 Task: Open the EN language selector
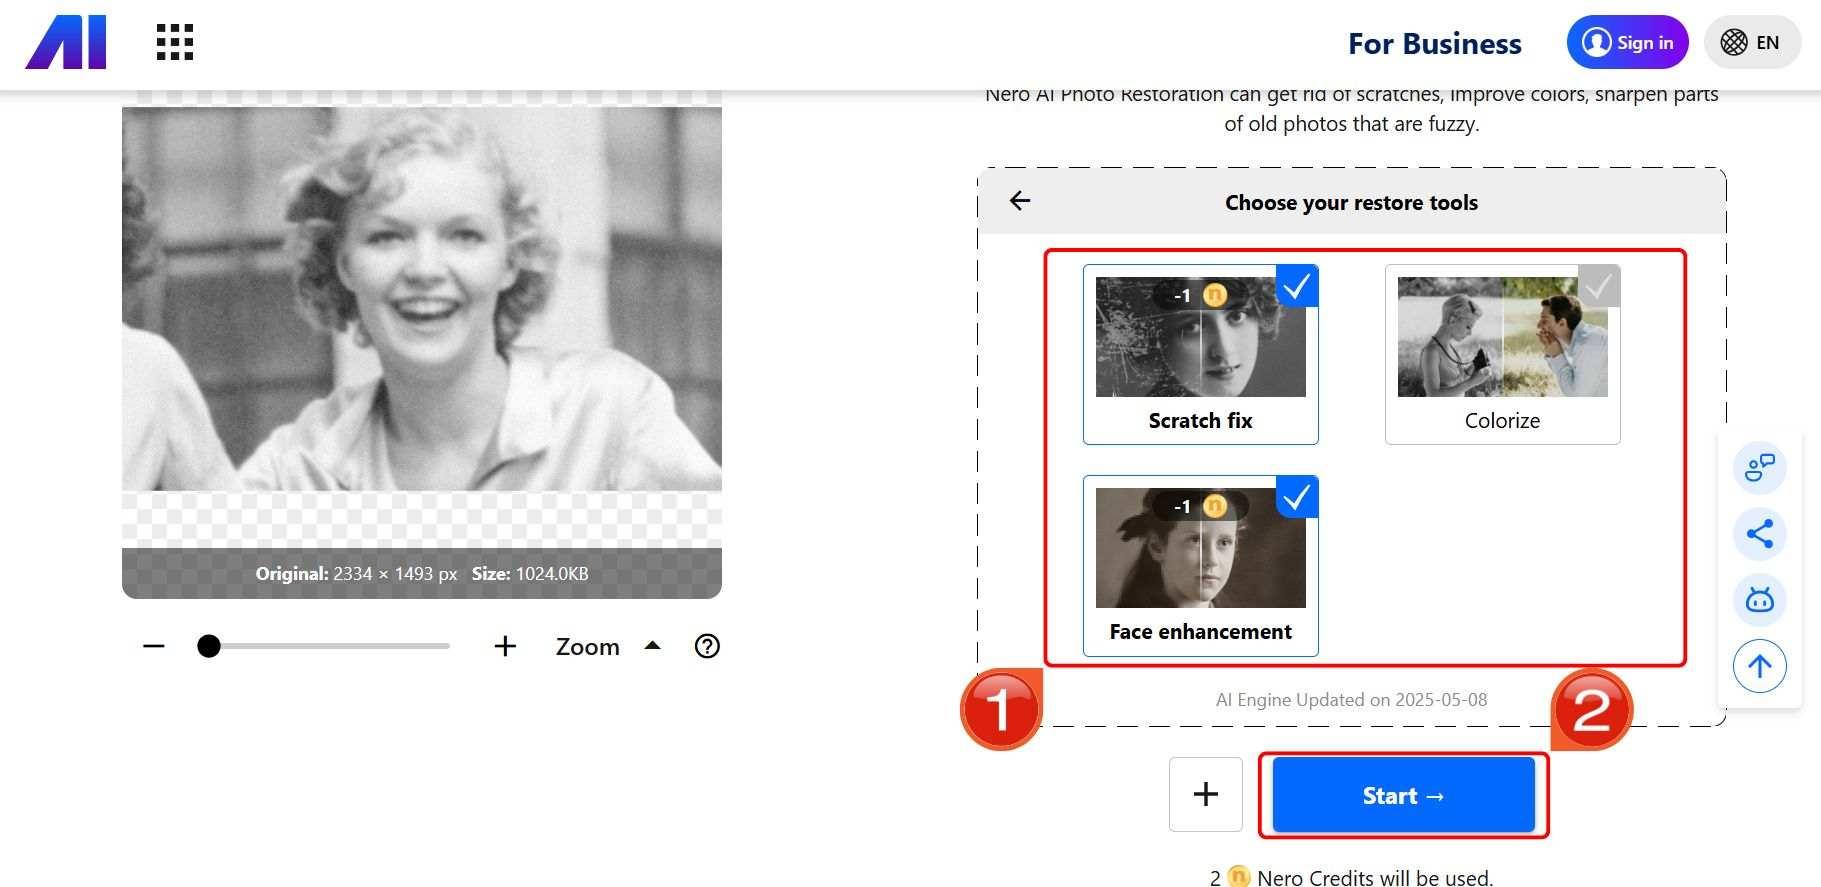[1752, 42]
